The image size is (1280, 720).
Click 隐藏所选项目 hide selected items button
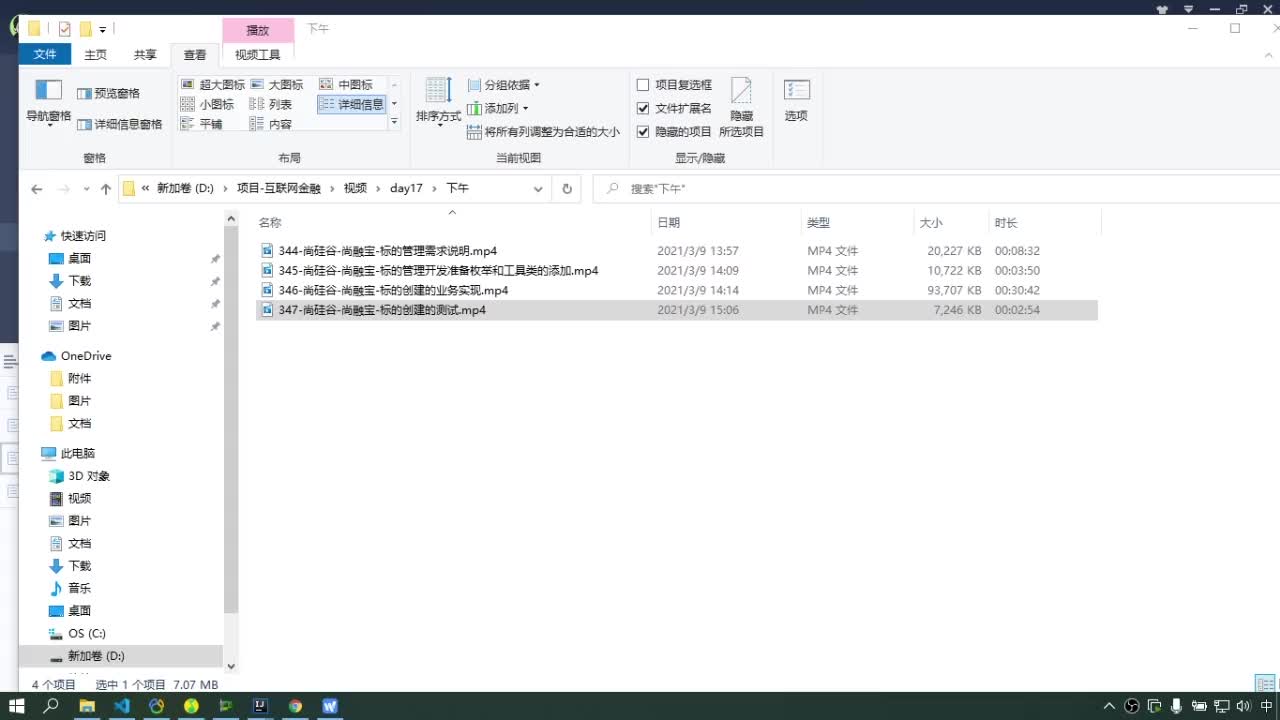point(741,108)
